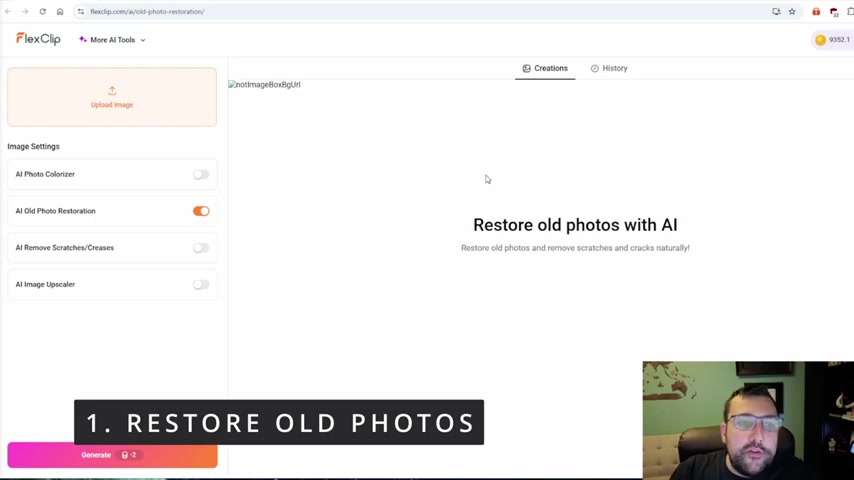Click the FlexClip logo
This screenshot has width=854, height=480.
(x=38, y=39)
